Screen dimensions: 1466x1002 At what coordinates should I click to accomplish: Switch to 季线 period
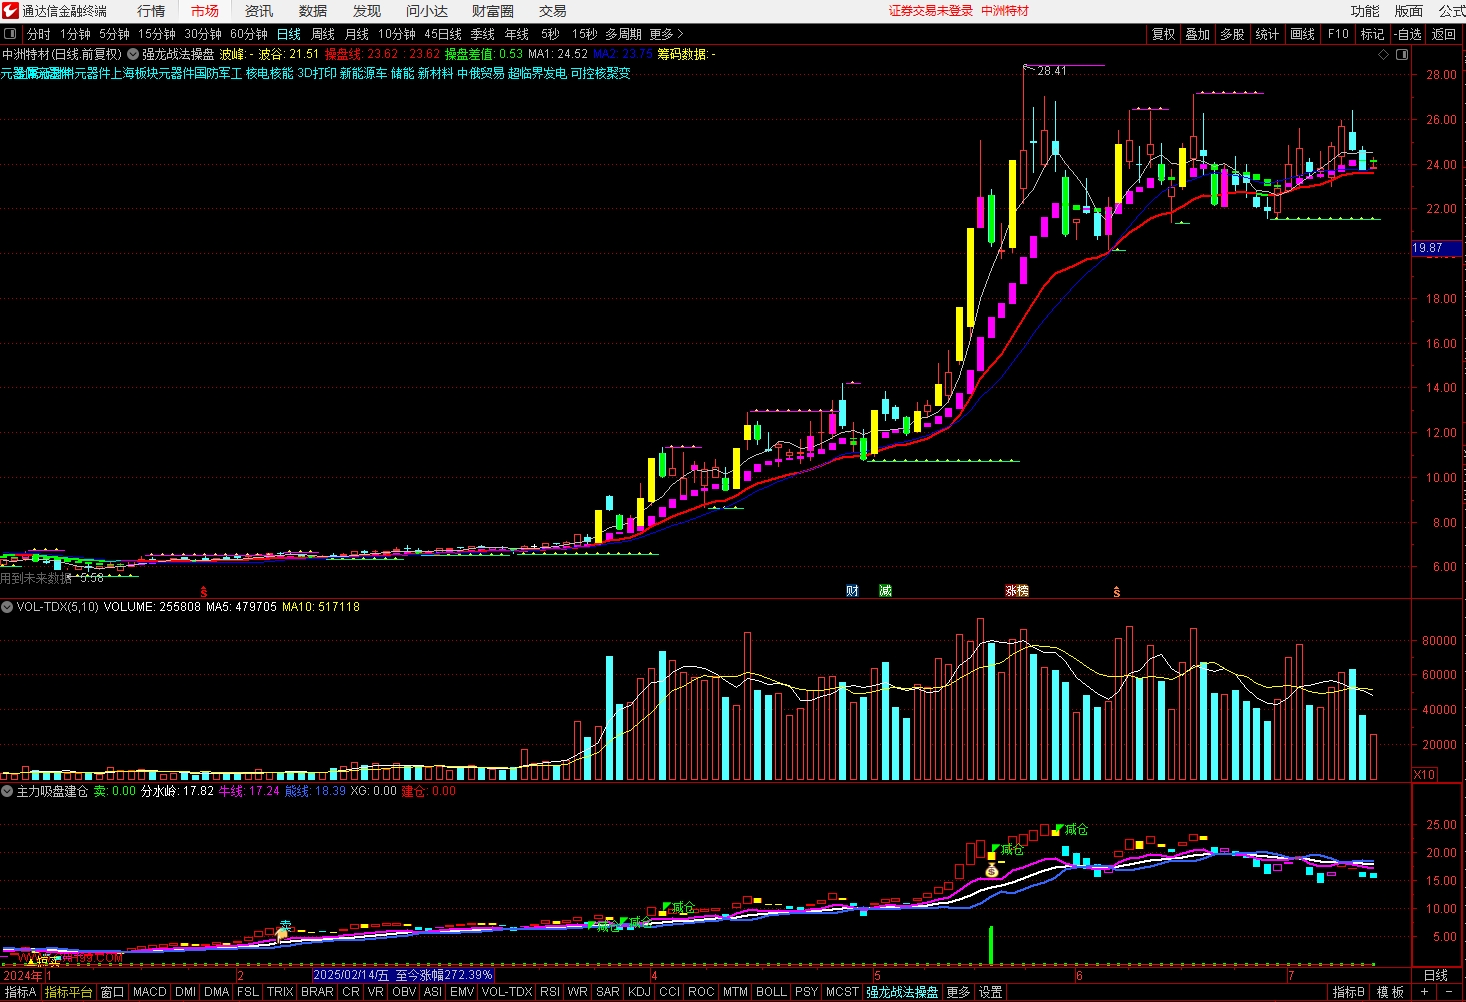[x=483, y=34]
